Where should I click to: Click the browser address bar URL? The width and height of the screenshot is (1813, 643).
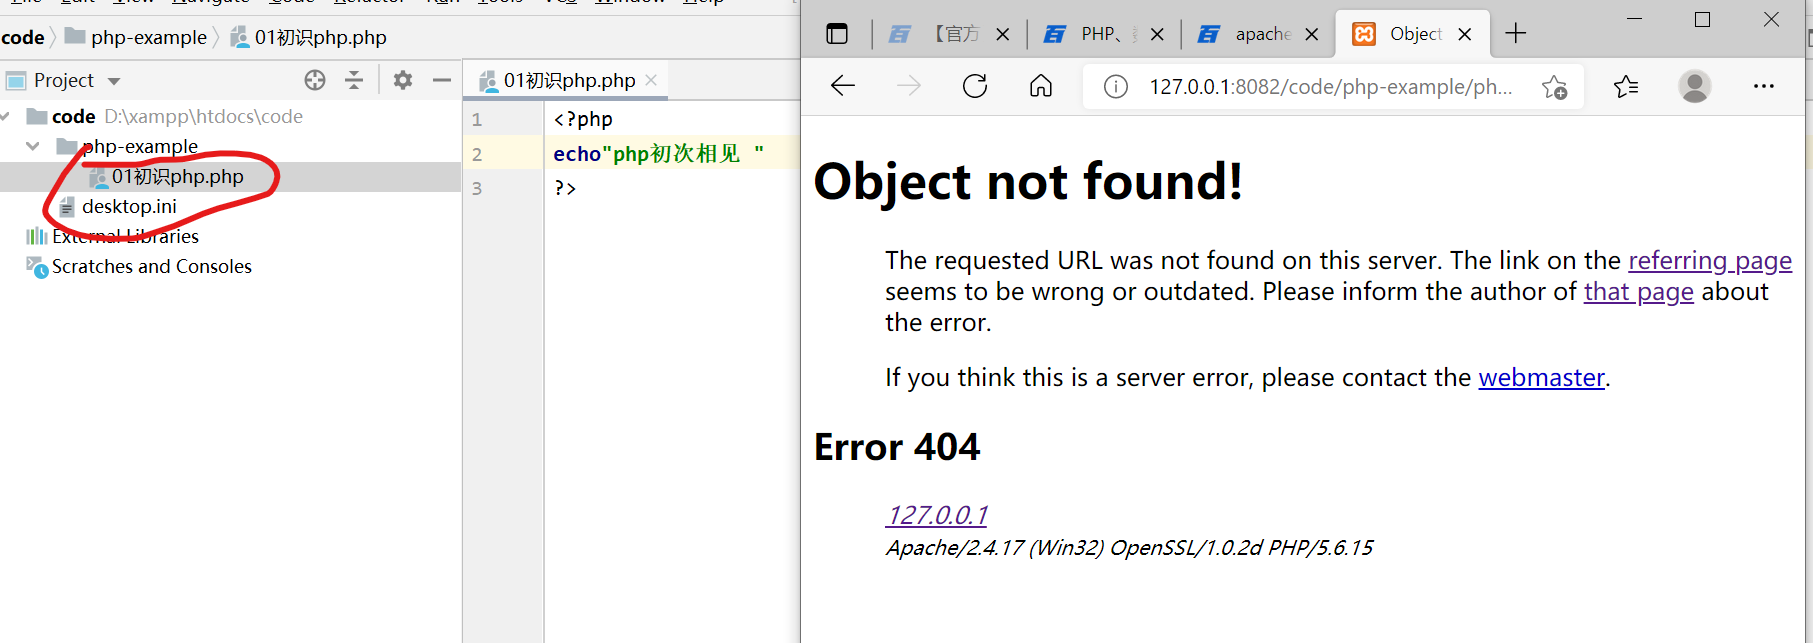tap(1330, 87)
